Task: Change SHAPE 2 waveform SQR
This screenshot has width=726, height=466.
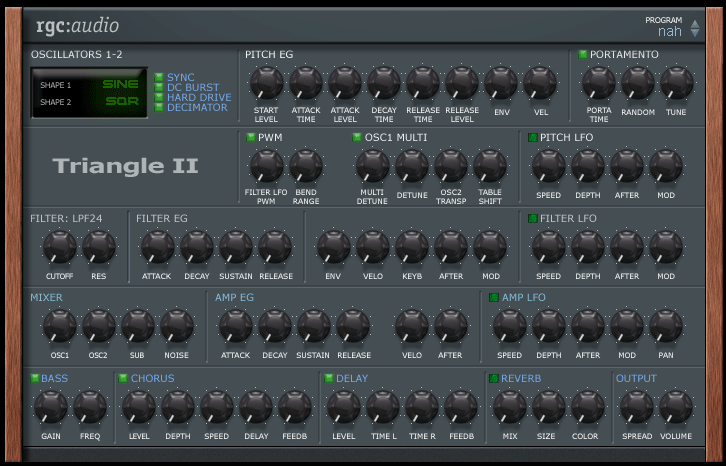Action: (x=122, y=101)
